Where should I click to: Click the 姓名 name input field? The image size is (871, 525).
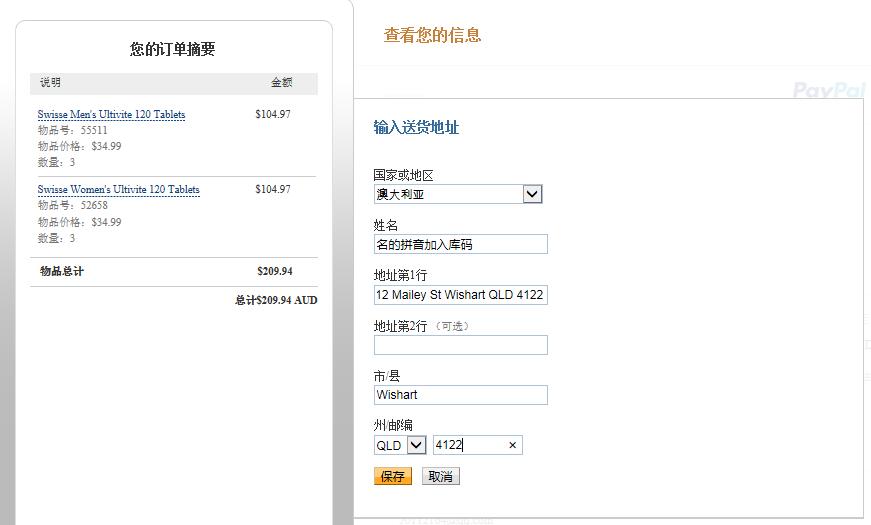(460, 244)
